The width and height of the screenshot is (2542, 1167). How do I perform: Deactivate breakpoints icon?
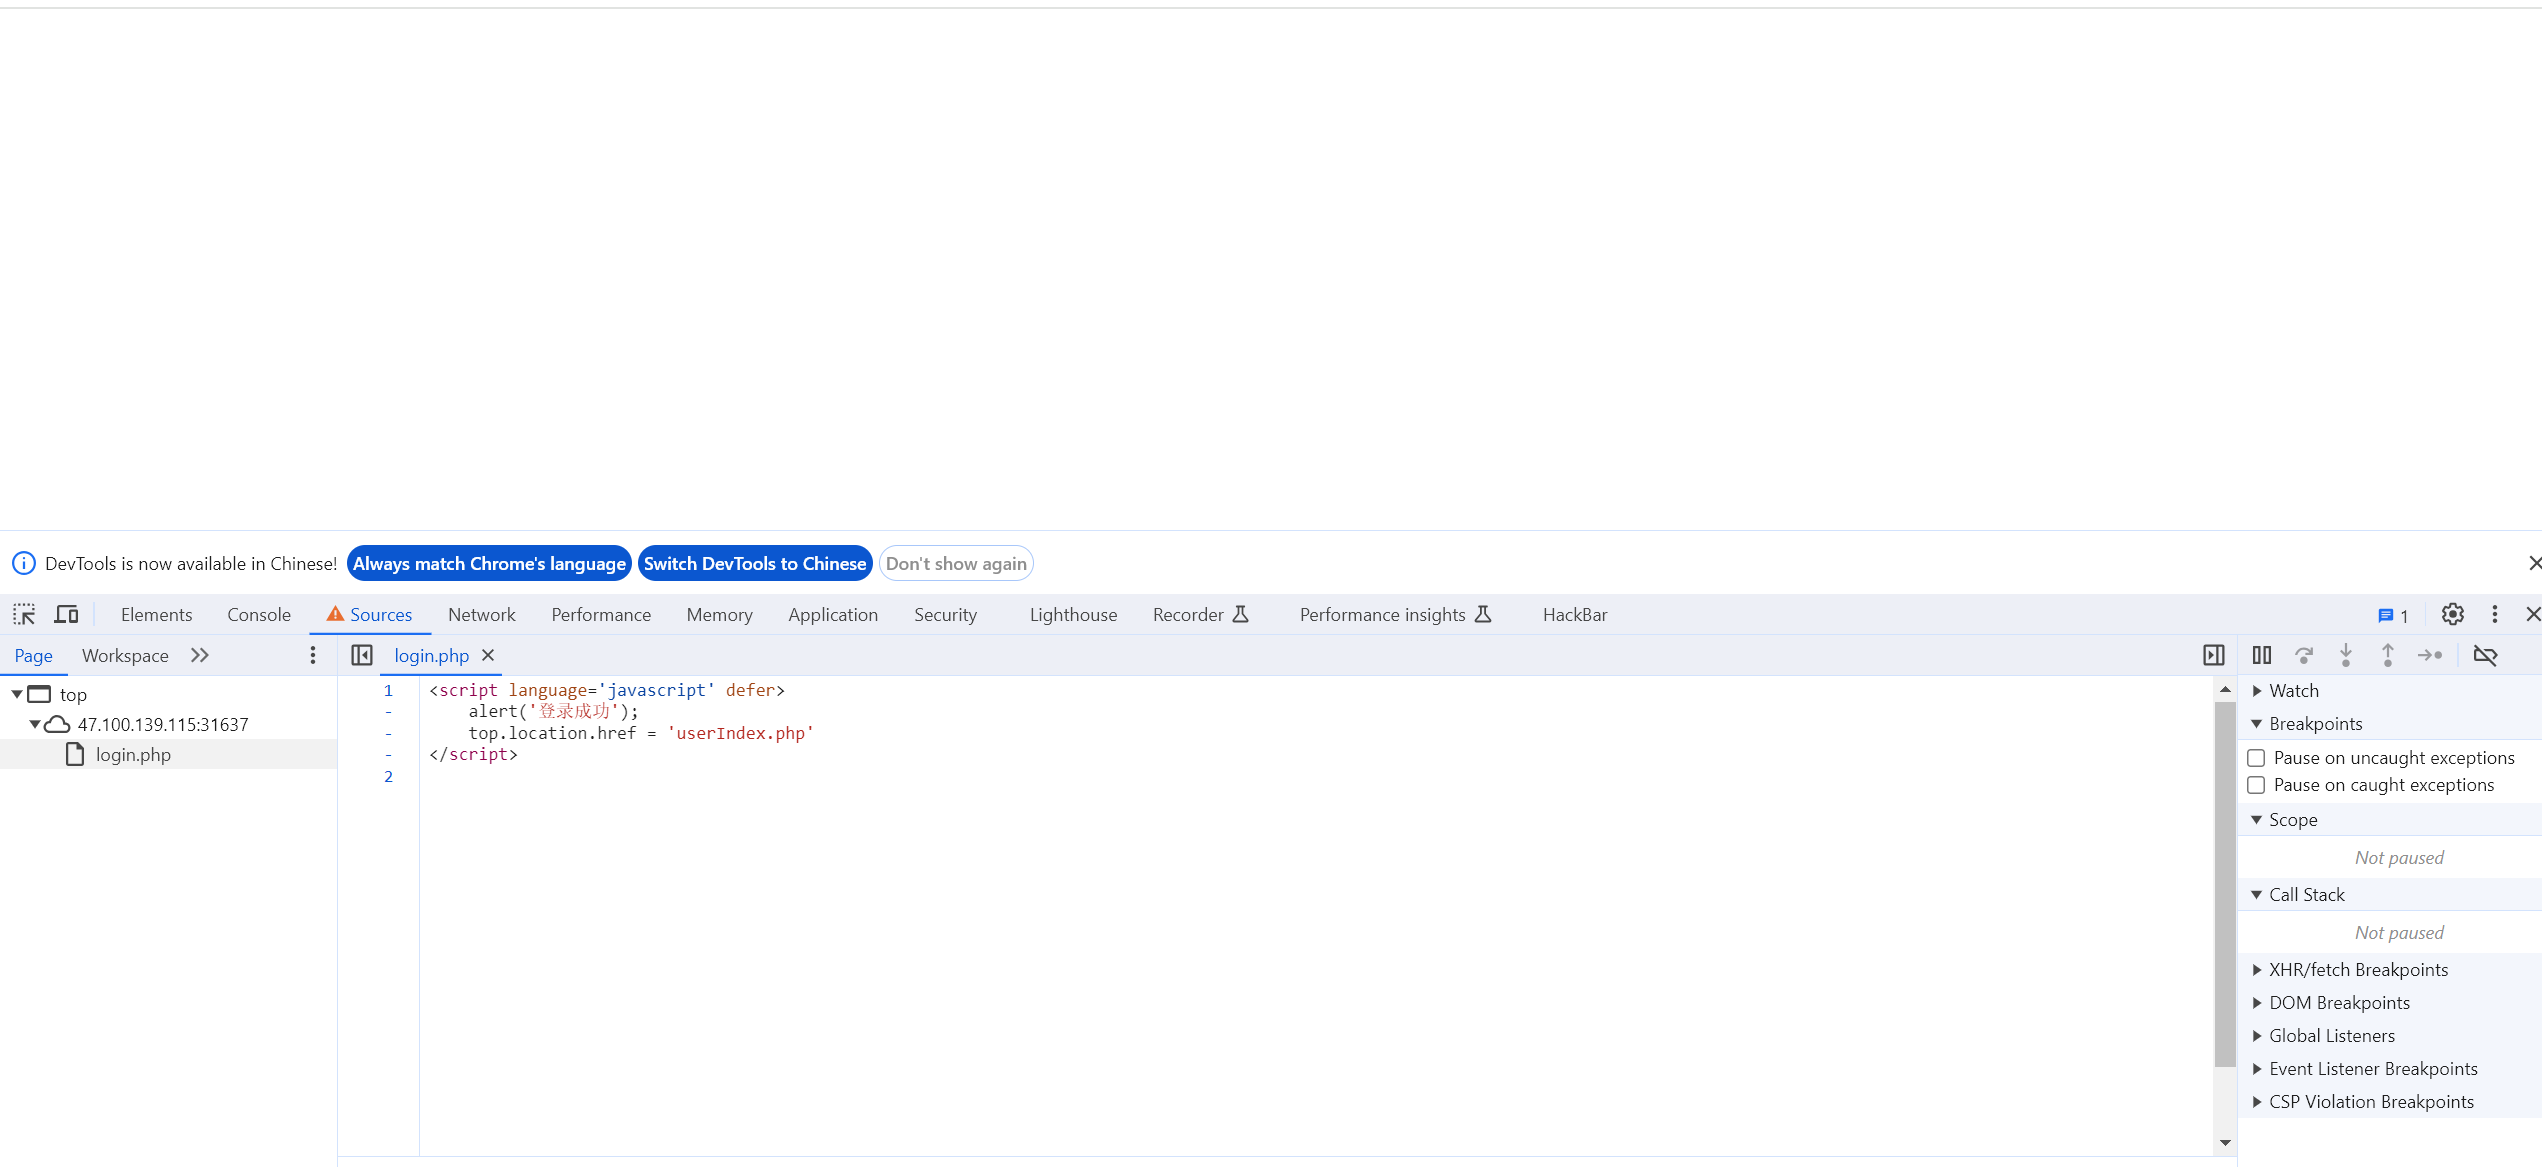click(x=2486, y=655)
